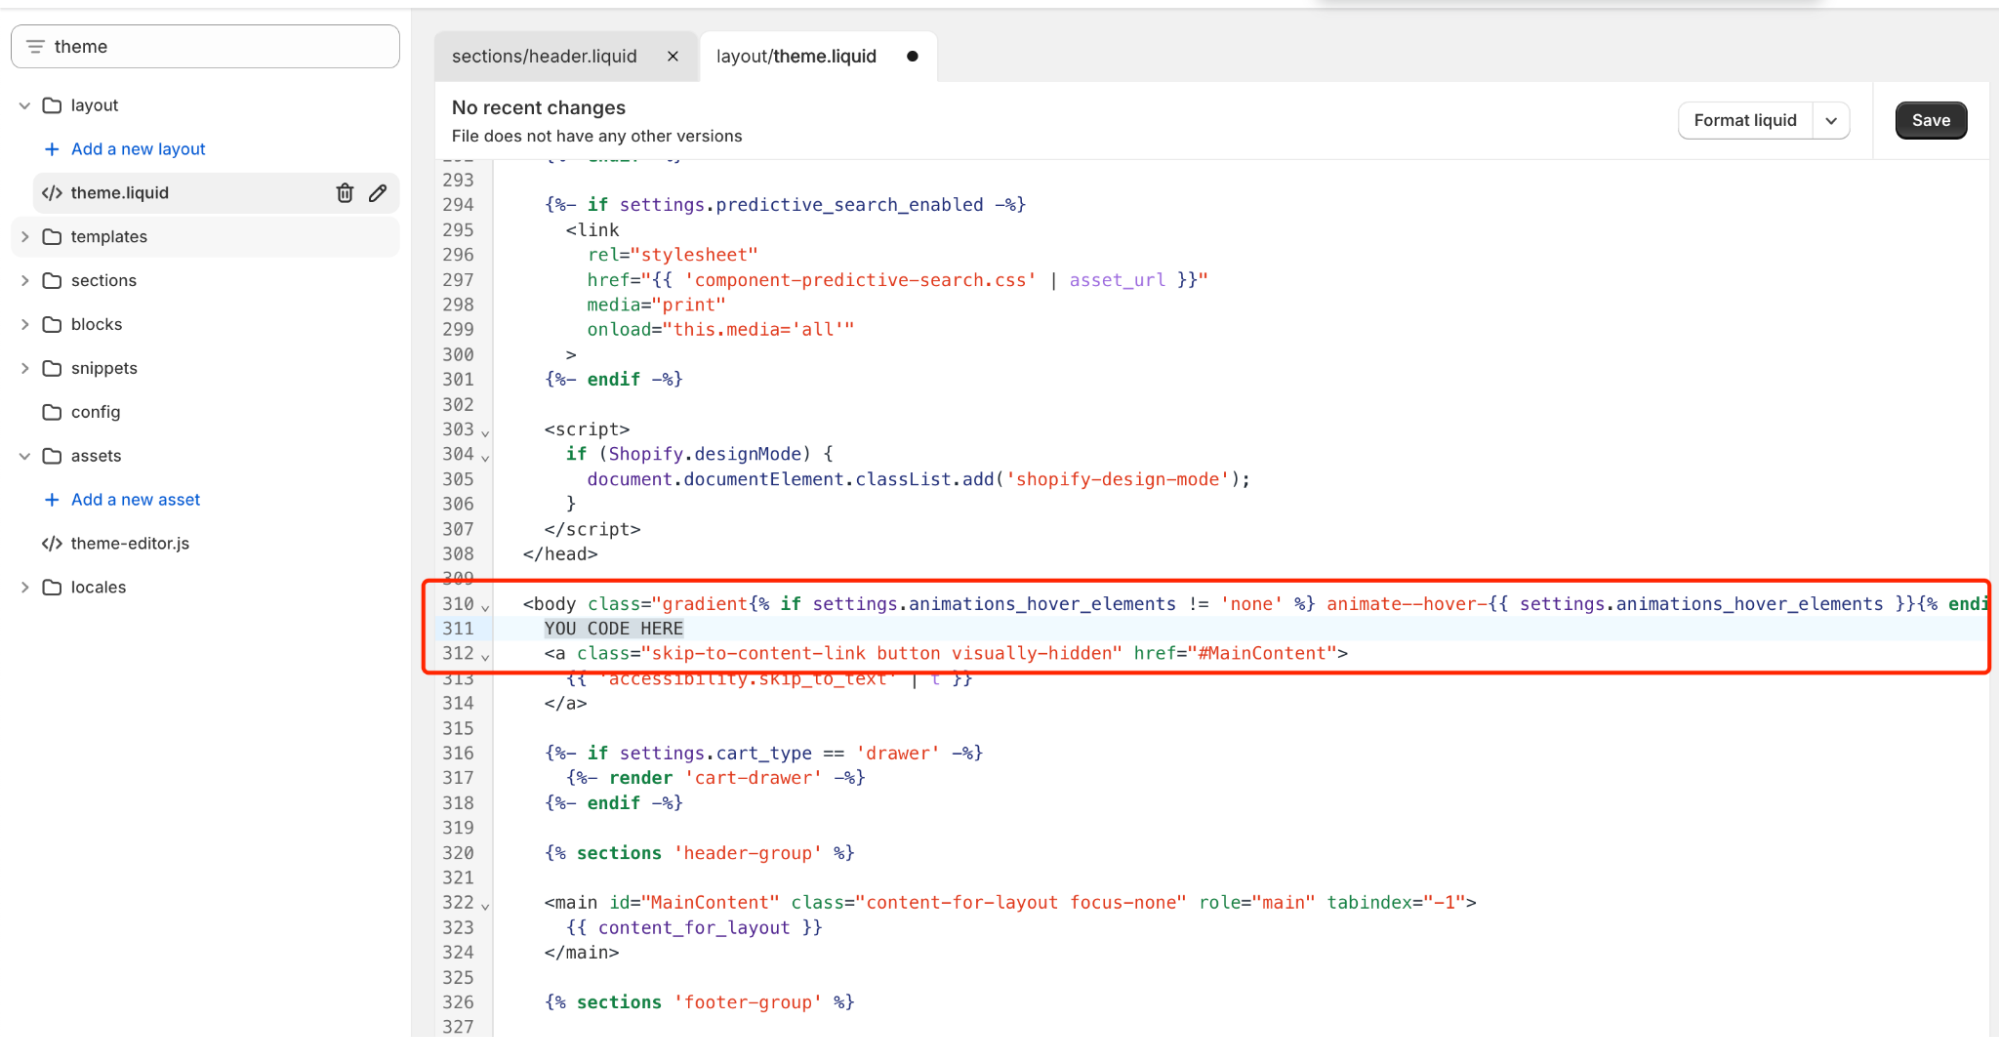Click the blocks folder icon

52,325
